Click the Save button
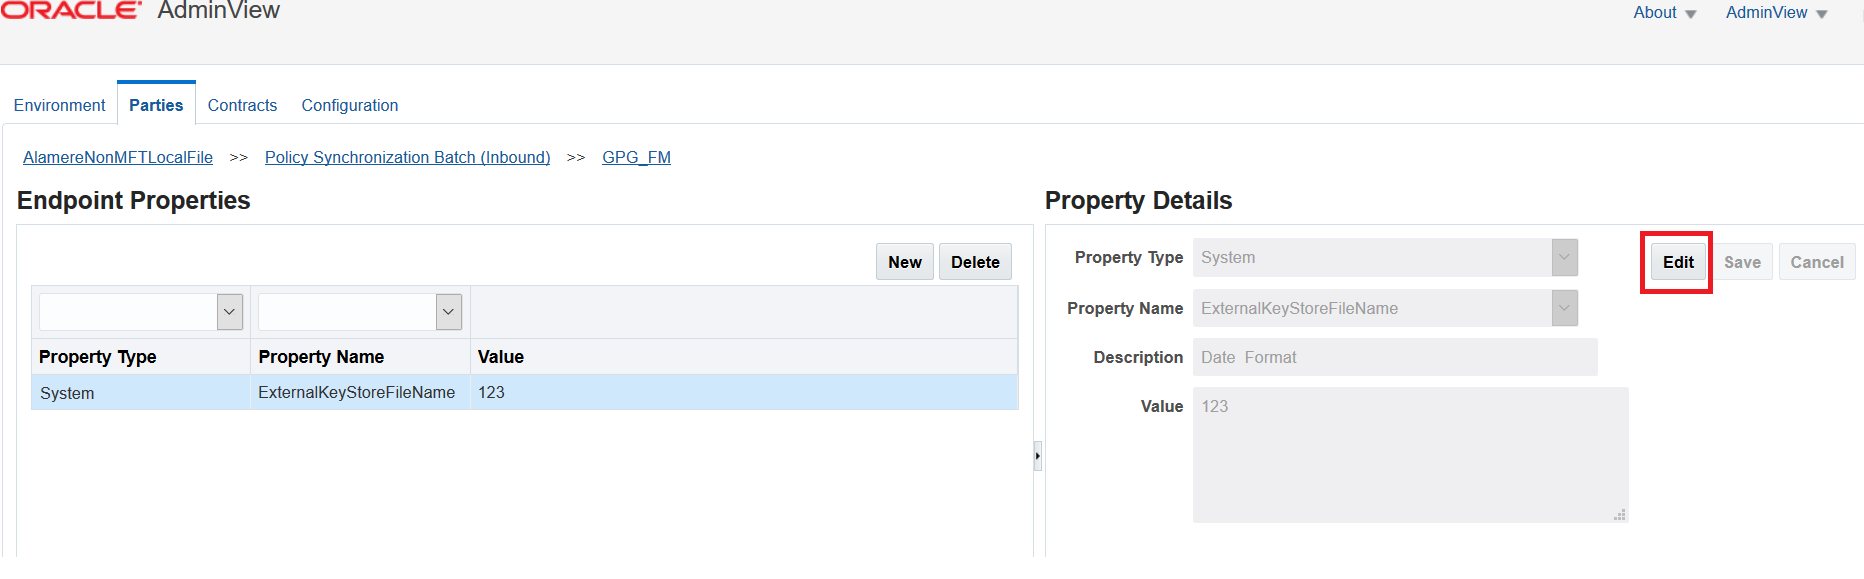Viewport: 1864px width, 579px height. coord(1743,261)
